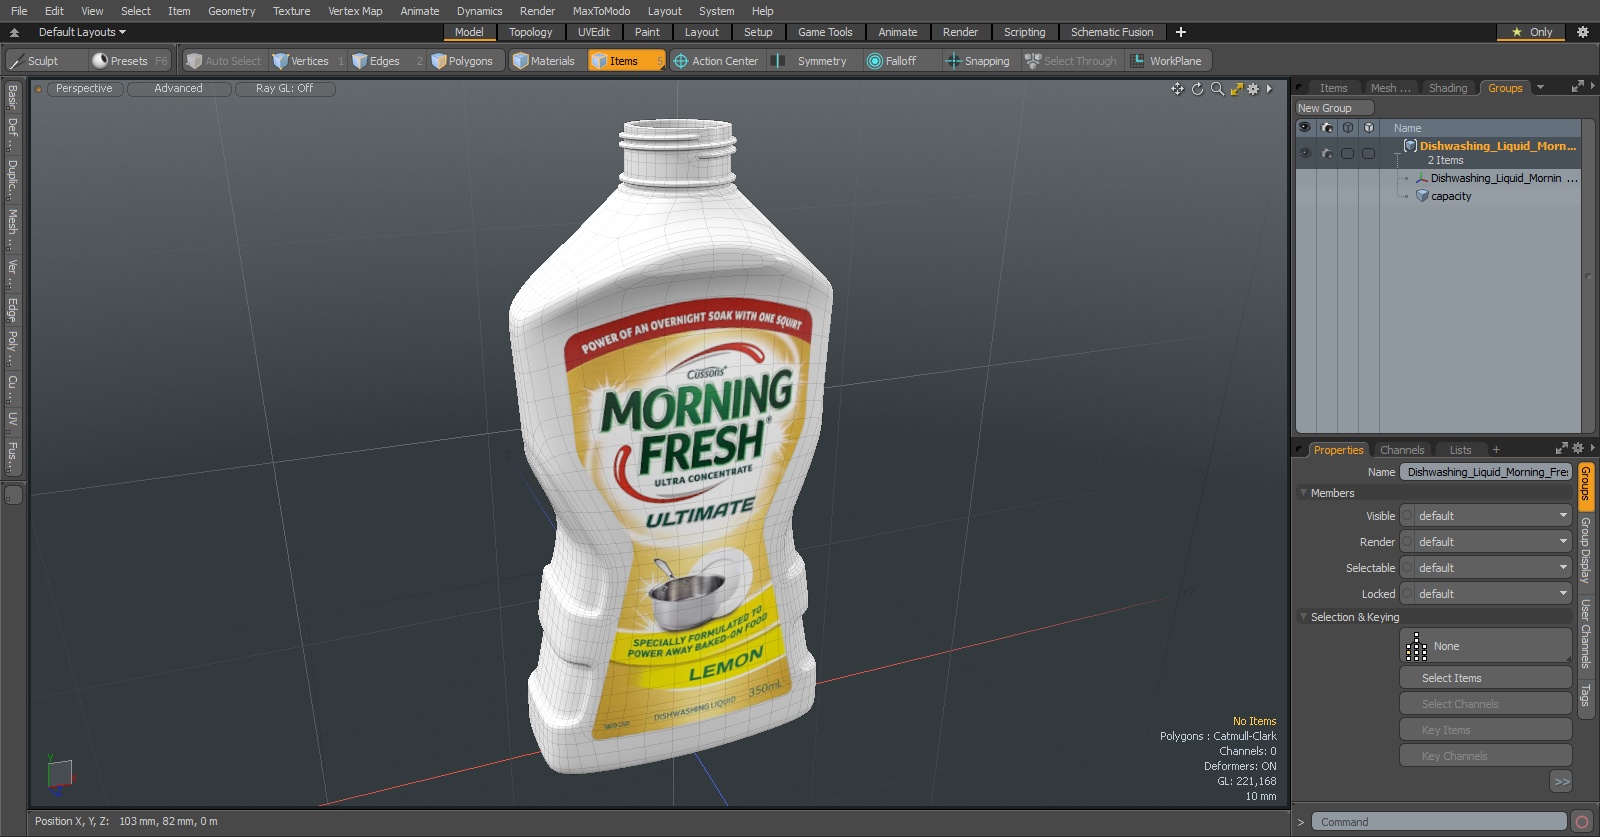
Task: Toggle the Selectable channel key circle
Action: click(x=1407, y=568)
